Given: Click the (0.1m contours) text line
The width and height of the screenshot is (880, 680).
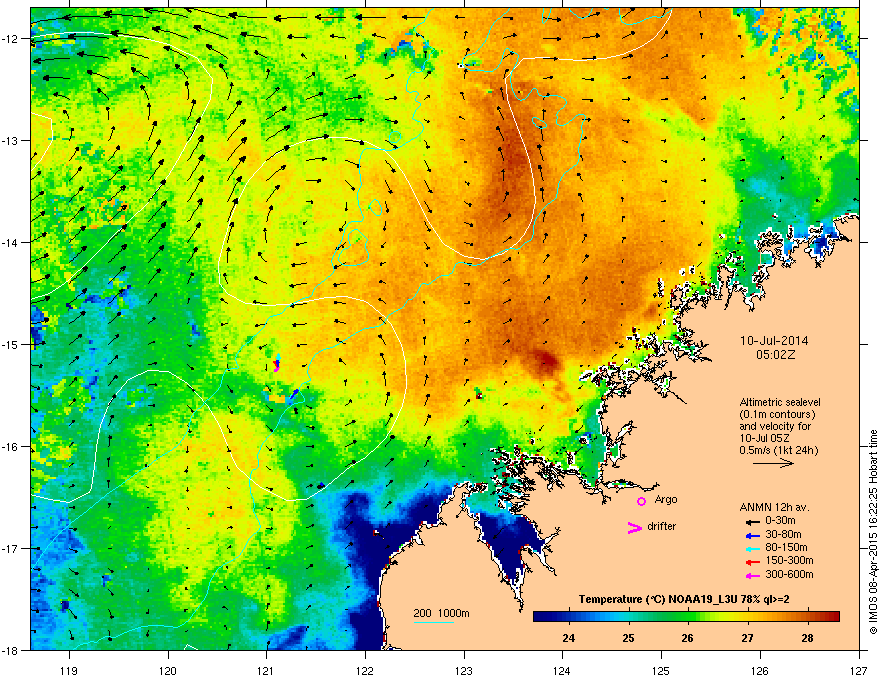Looking at the screenshot, I should click(777, 415).
